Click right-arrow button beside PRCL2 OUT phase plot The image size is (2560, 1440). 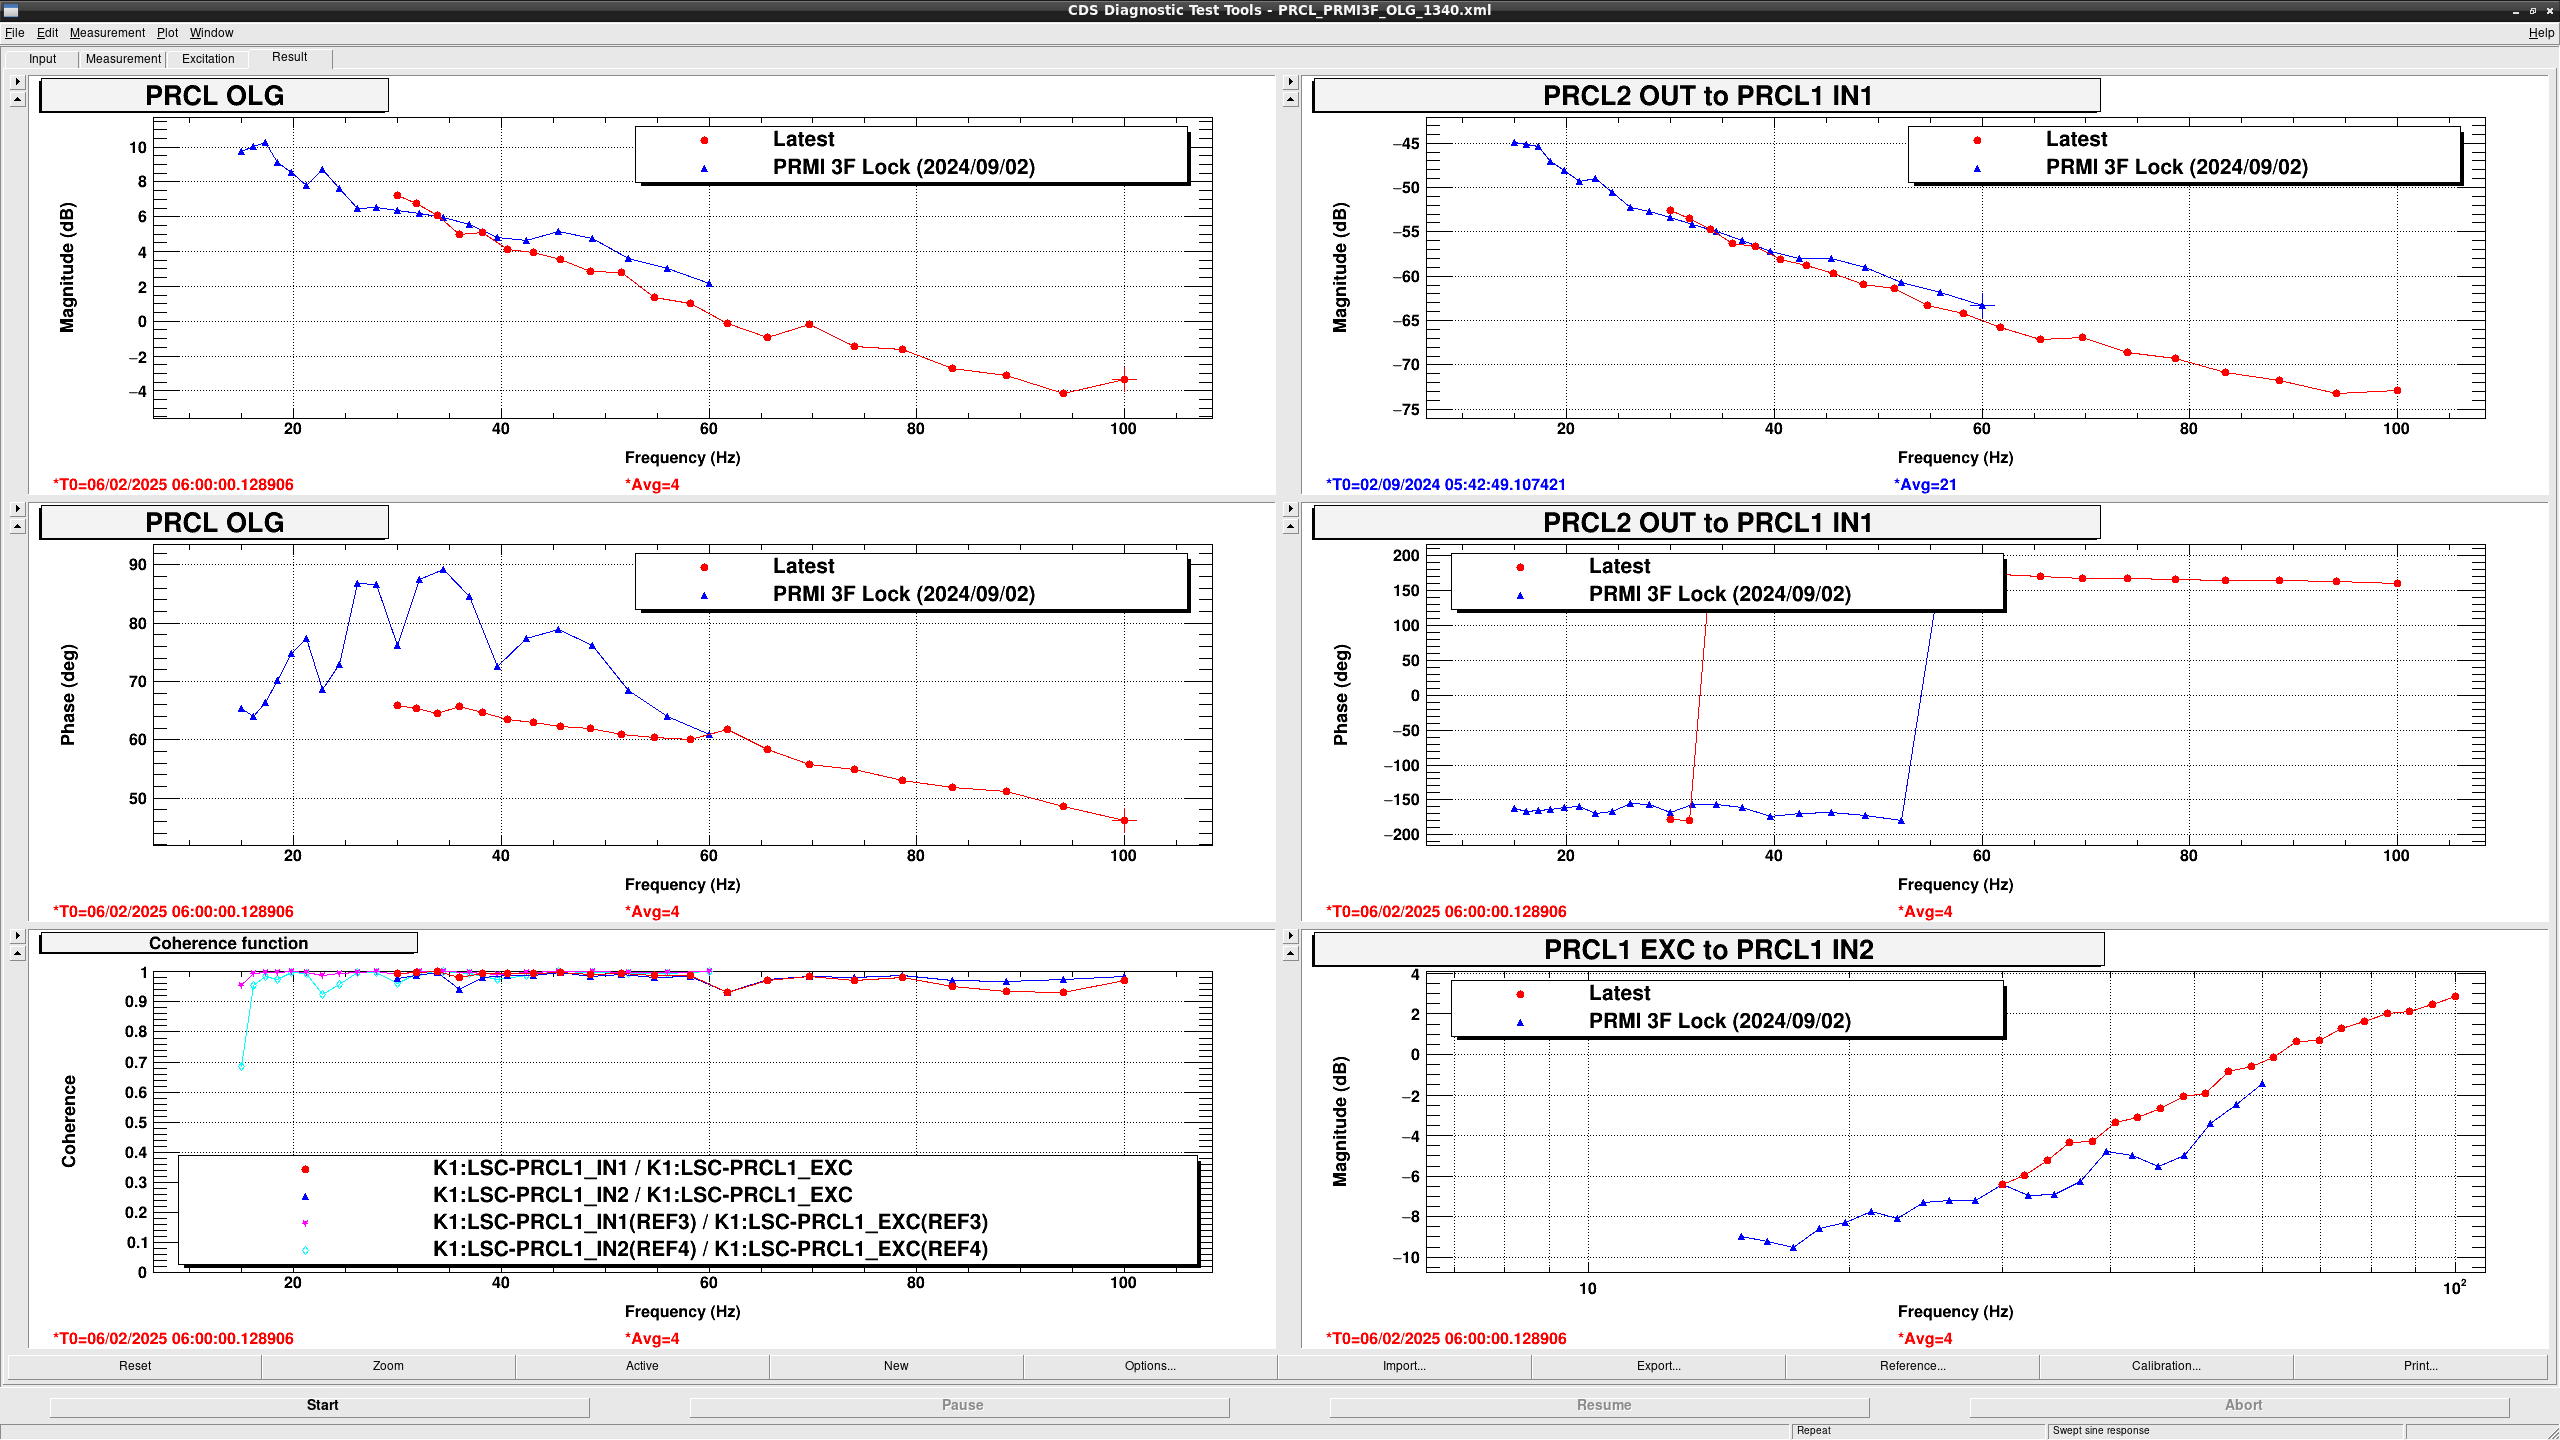point(1290,509)
